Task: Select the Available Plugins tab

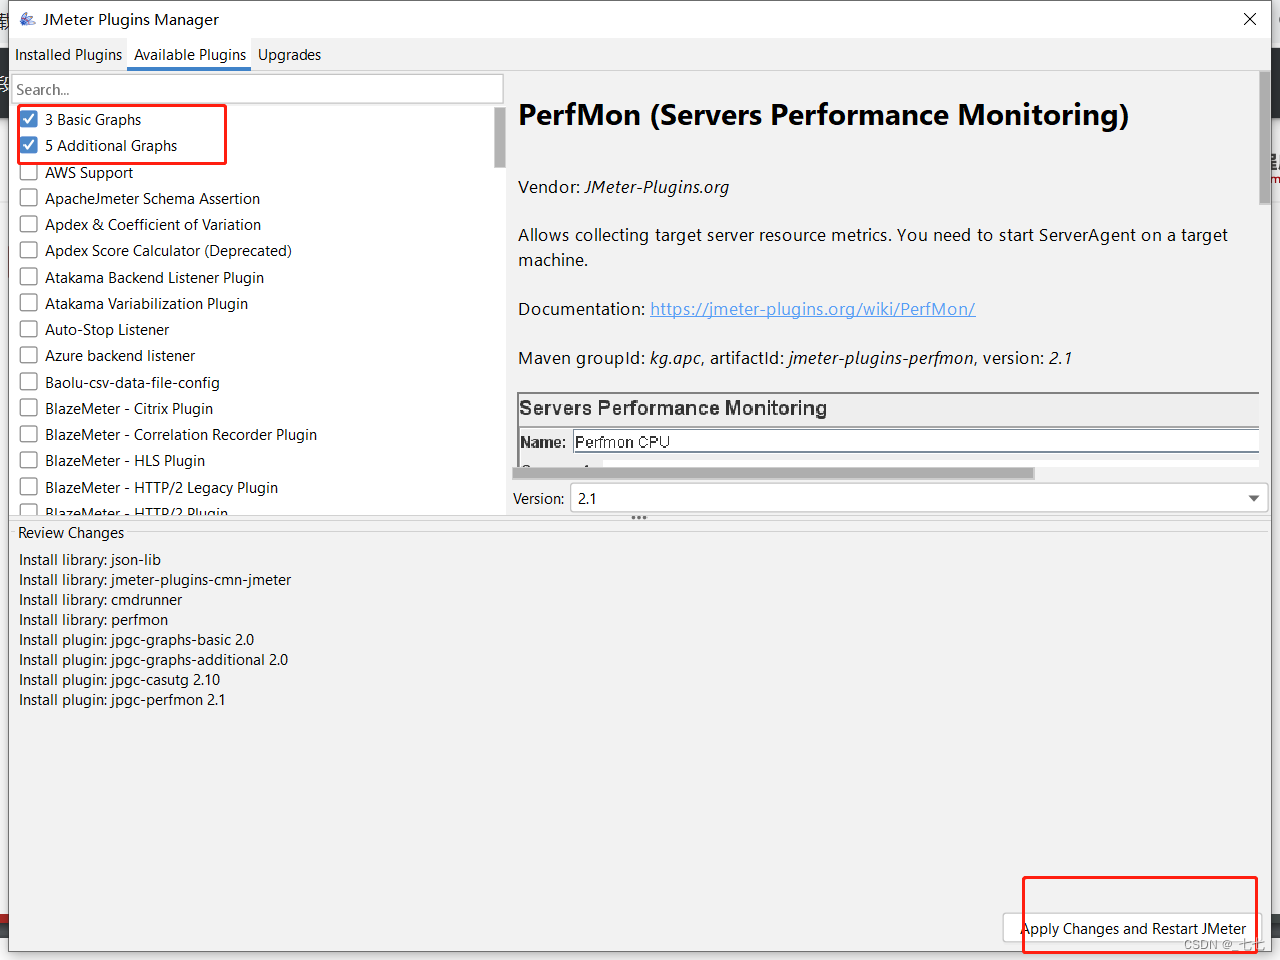Action: tap(190, 55)
